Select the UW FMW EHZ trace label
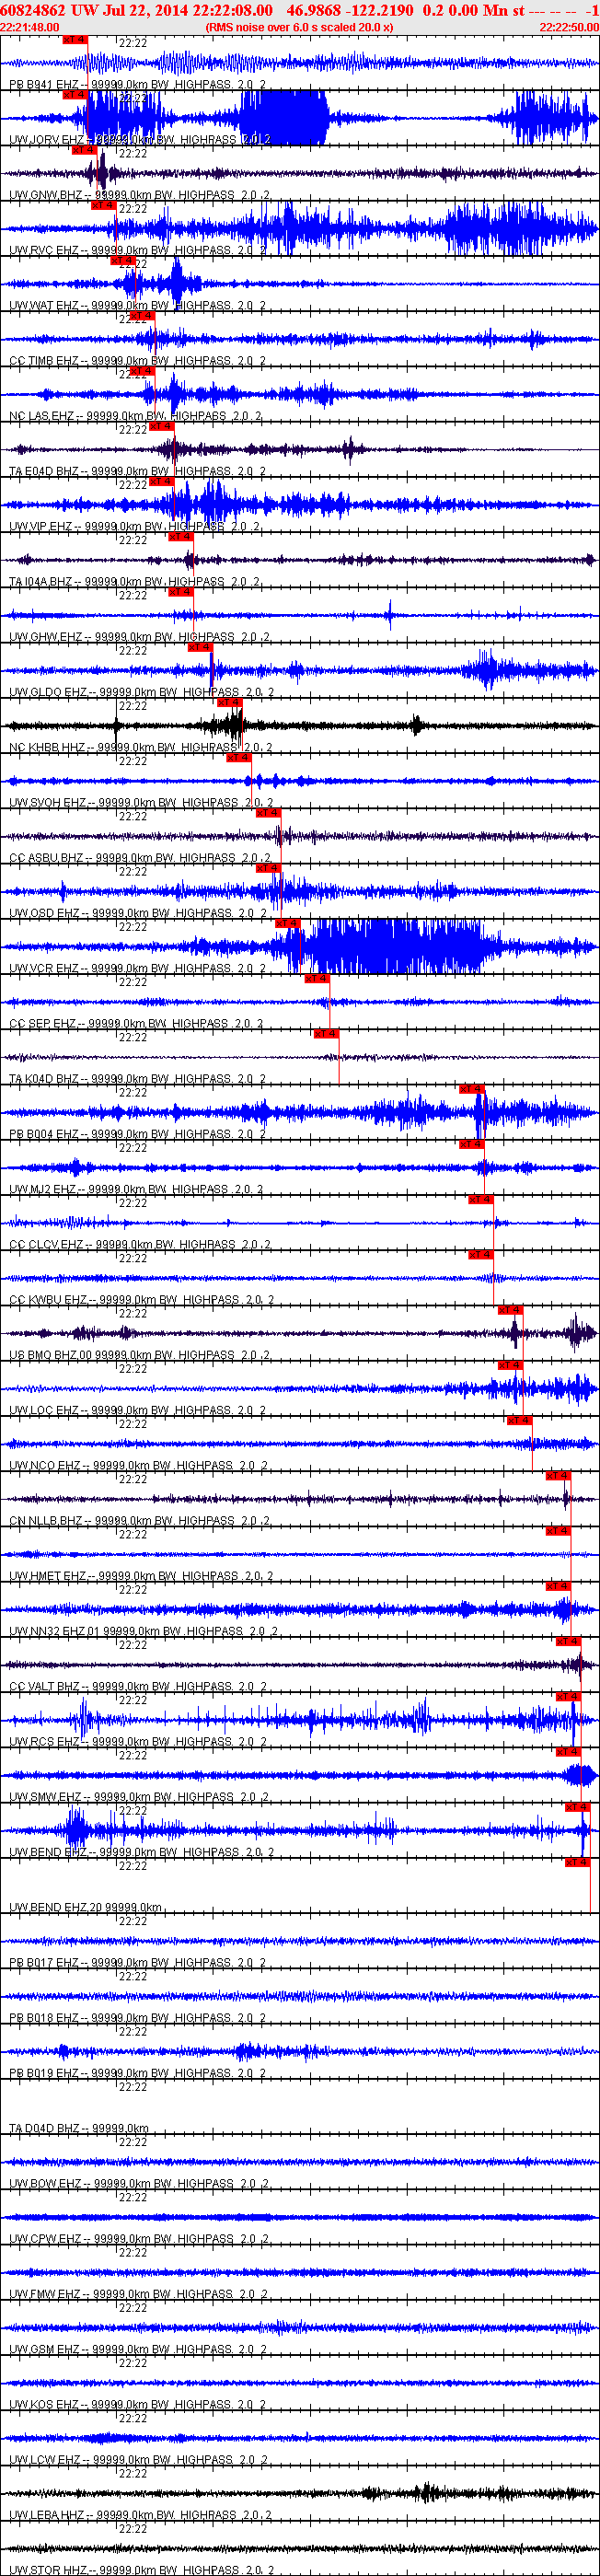600x2576 pixels. [140, 2294]
